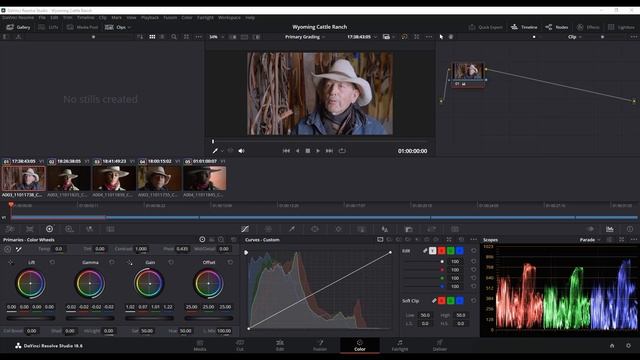Open the Fairlight menu
640x360 pixels.
205,18
